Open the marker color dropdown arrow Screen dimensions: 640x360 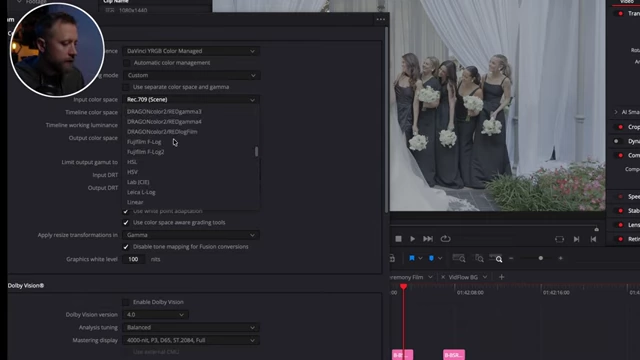[x=440, y=258]
